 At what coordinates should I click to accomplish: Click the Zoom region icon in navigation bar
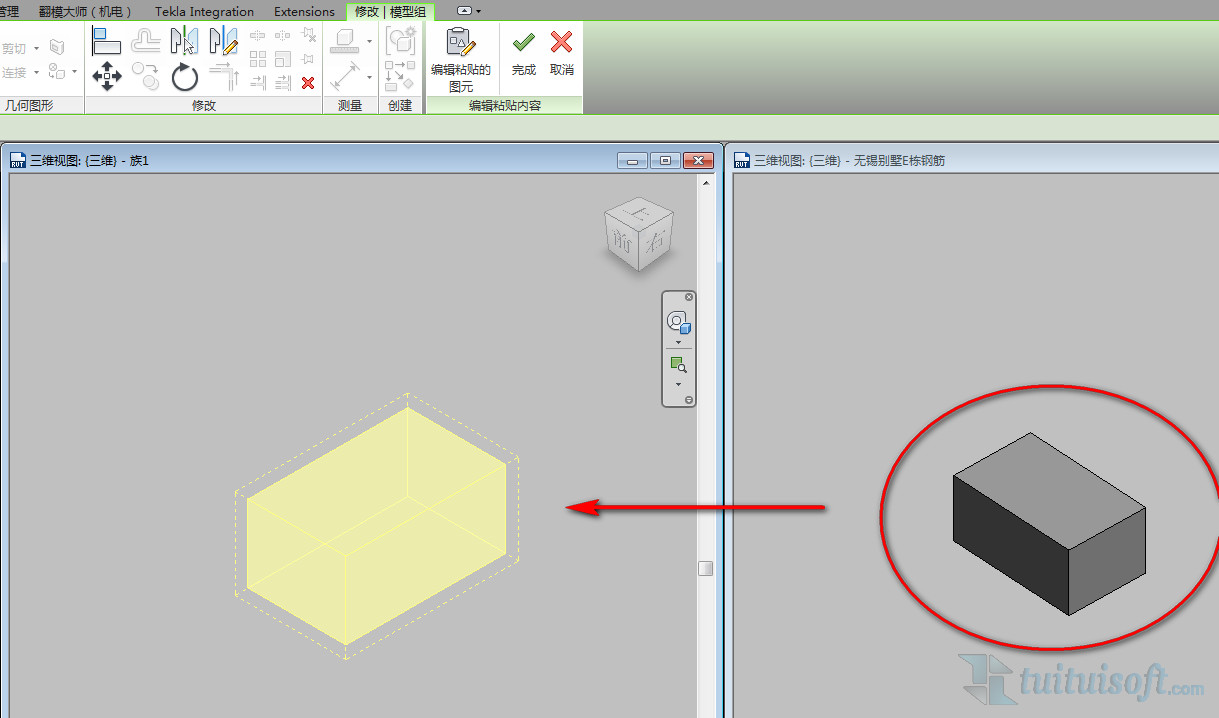(x=679, y=365)
